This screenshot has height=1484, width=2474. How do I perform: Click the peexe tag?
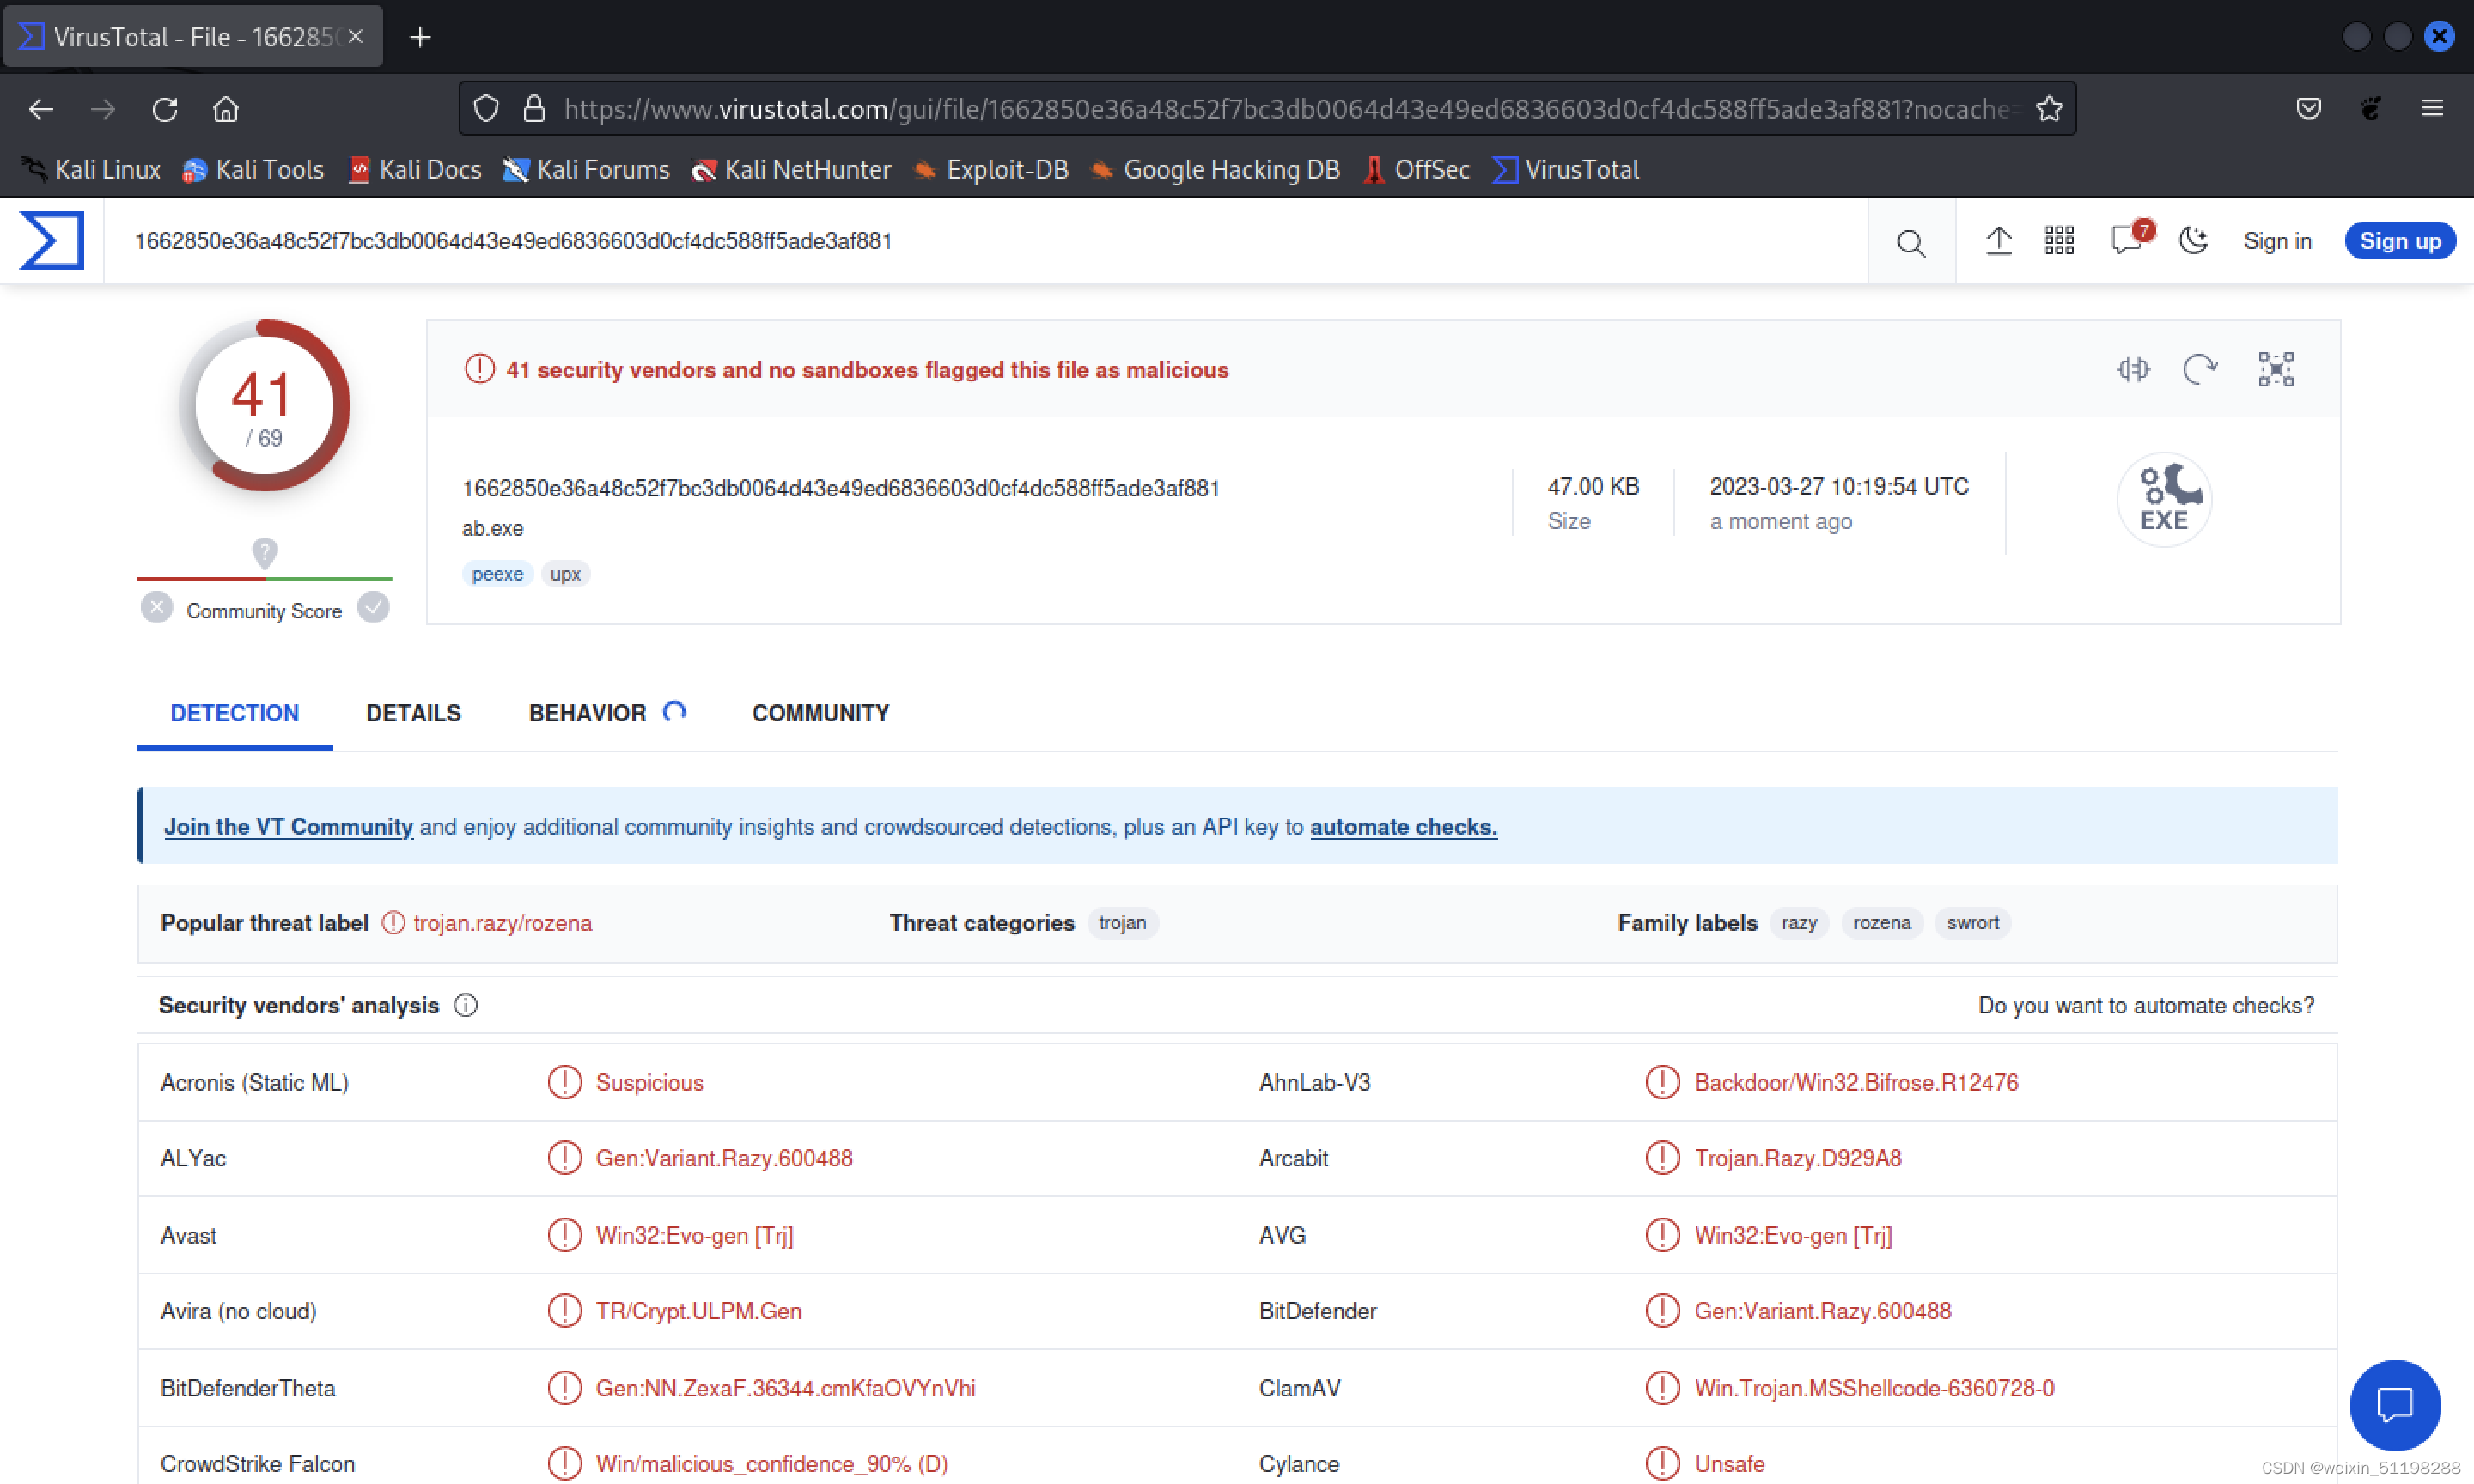pos(497,574)
